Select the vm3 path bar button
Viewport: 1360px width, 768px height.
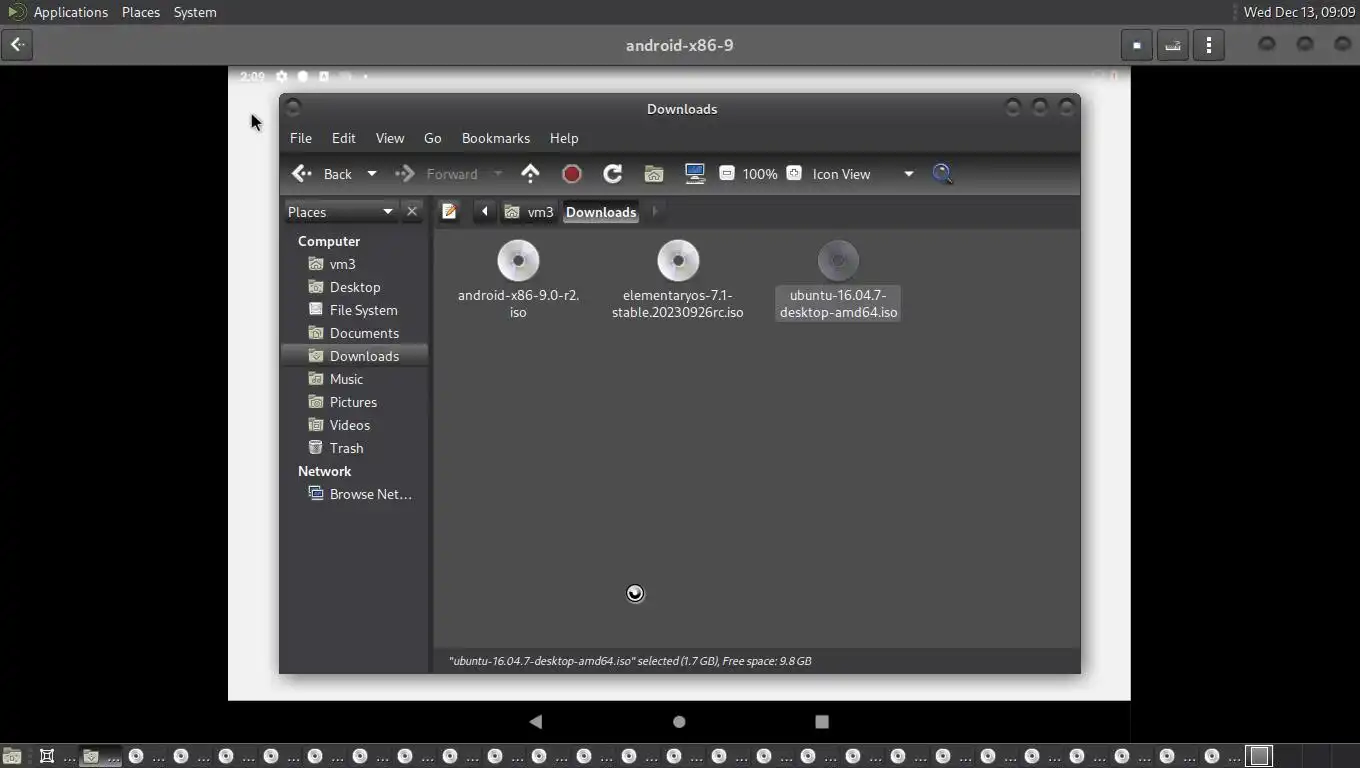(529, 212)
